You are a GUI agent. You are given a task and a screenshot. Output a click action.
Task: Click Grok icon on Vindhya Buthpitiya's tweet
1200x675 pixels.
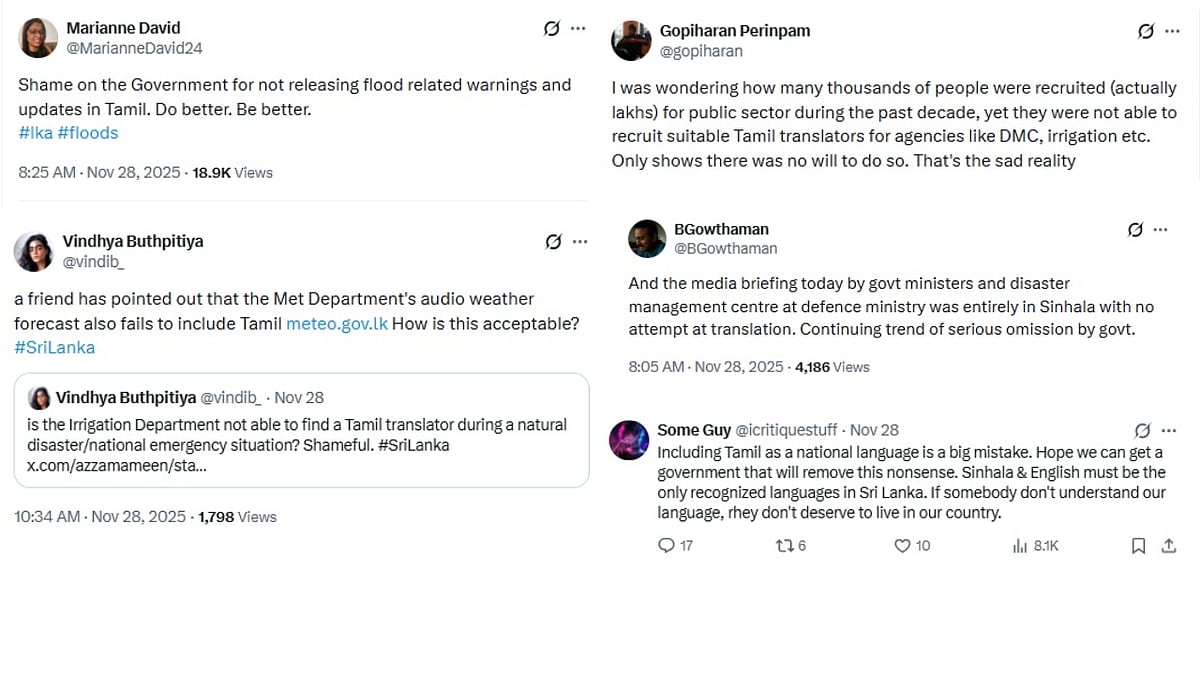(x=553, y=241)
